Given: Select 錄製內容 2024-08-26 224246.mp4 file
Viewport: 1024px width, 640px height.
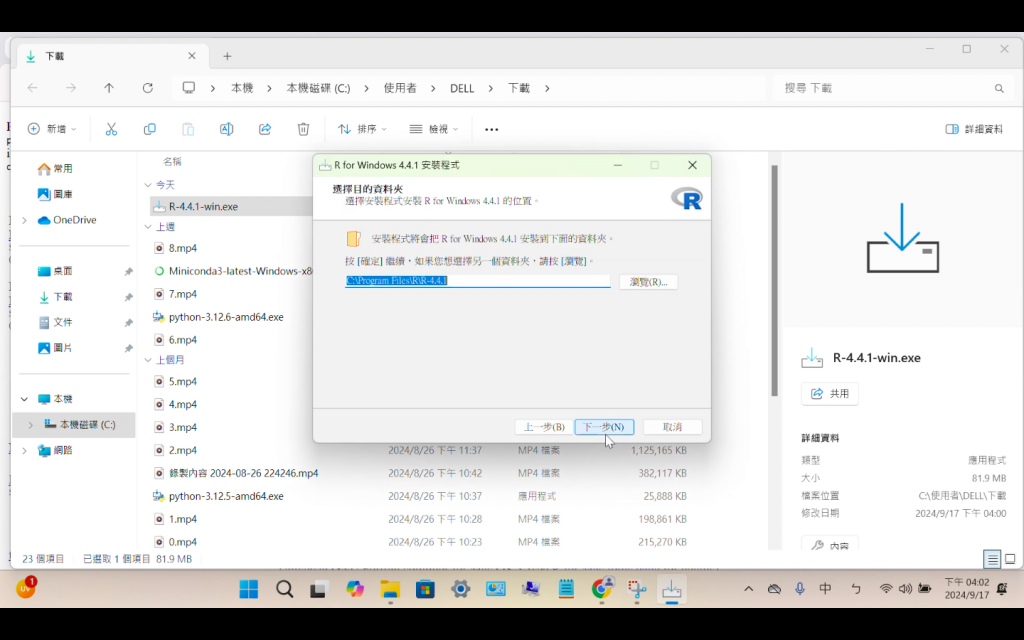Looking at the screenshot, I should pyautogui.click(x=244, y=473).
